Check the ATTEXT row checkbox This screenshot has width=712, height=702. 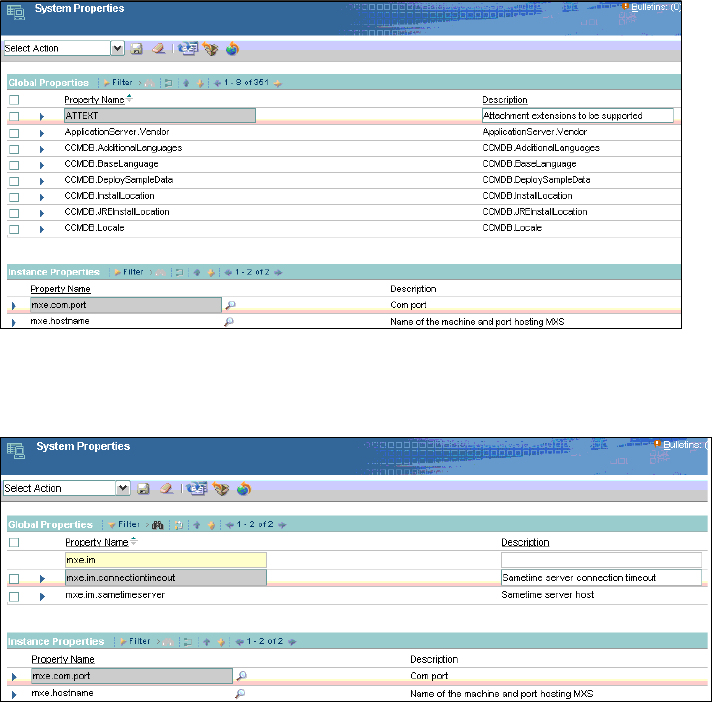coord(14,116)
